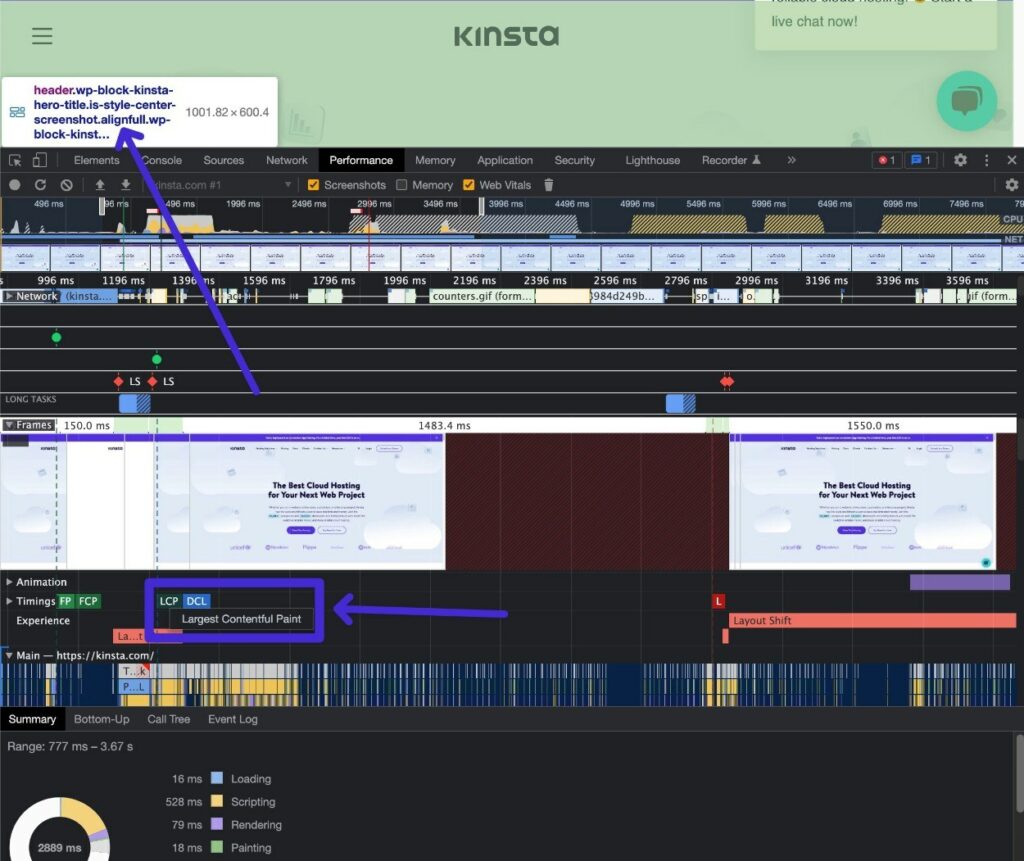Uncheck the Web Vitals option
The height and width of the screenshot is (861, 1024).
[468, 185]
